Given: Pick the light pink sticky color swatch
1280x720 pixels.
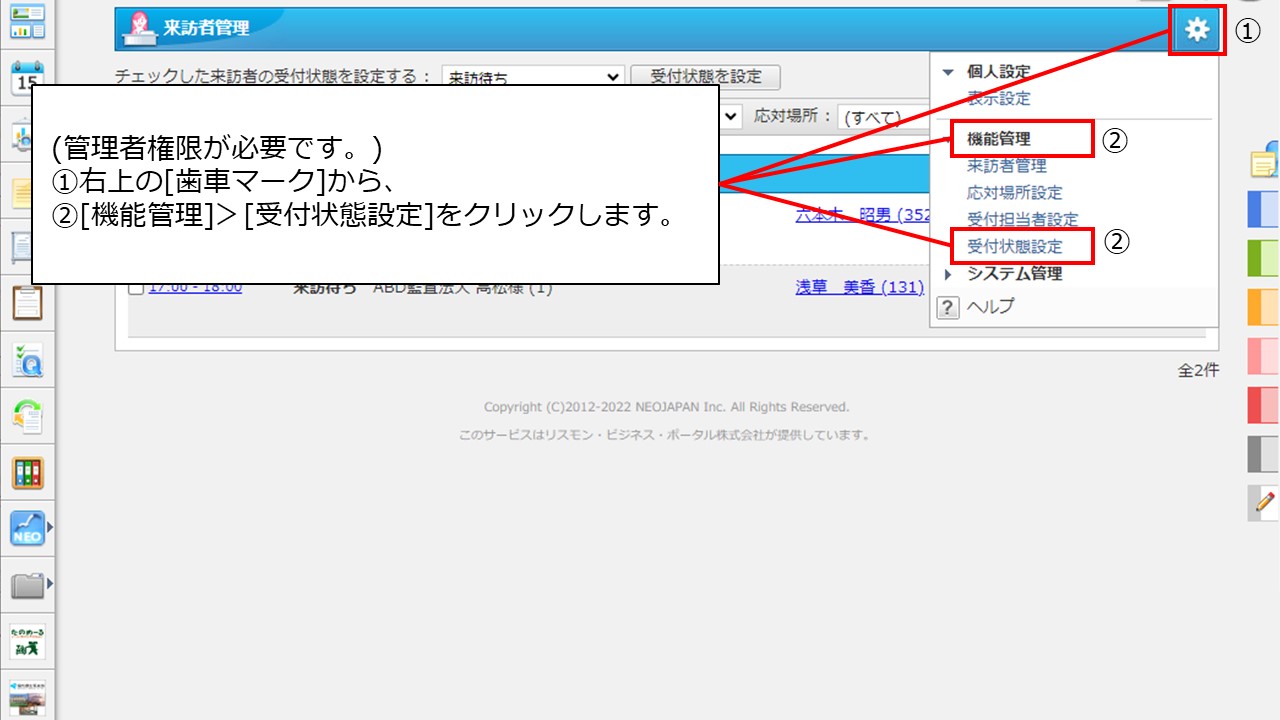Looking at the screenshot, I should point(1264,356).
